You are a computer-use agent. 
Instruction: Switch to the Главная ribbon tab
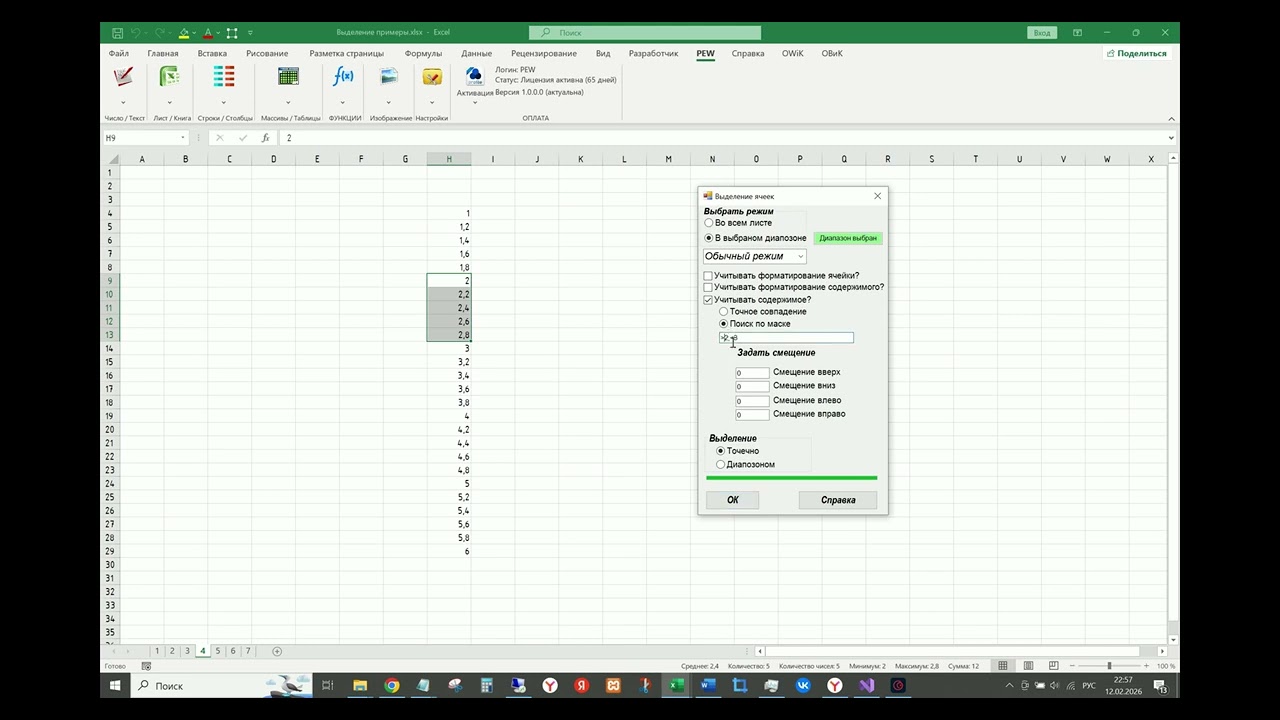pos(163,54)
